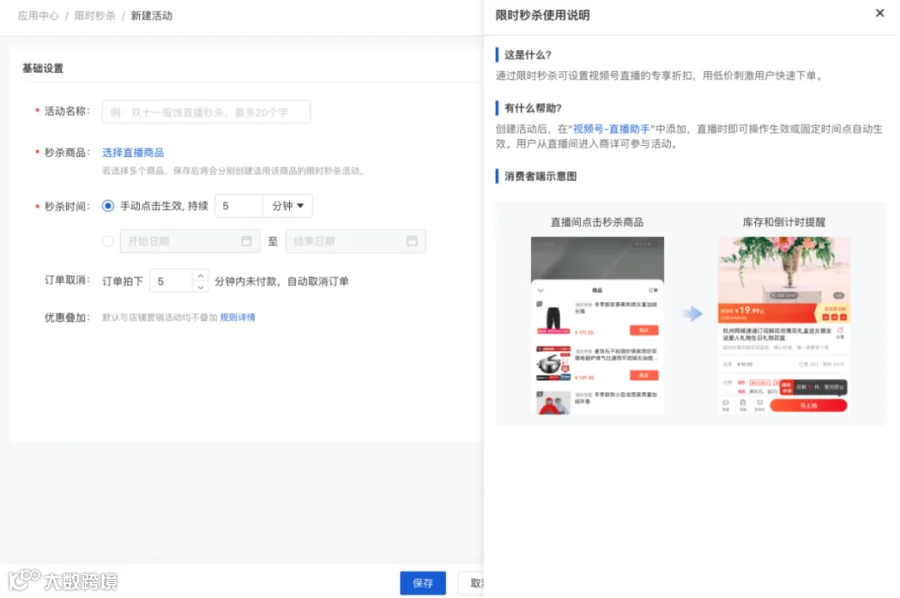Close the 限时秒杀使用说明 panel

[x=879, y=13]
